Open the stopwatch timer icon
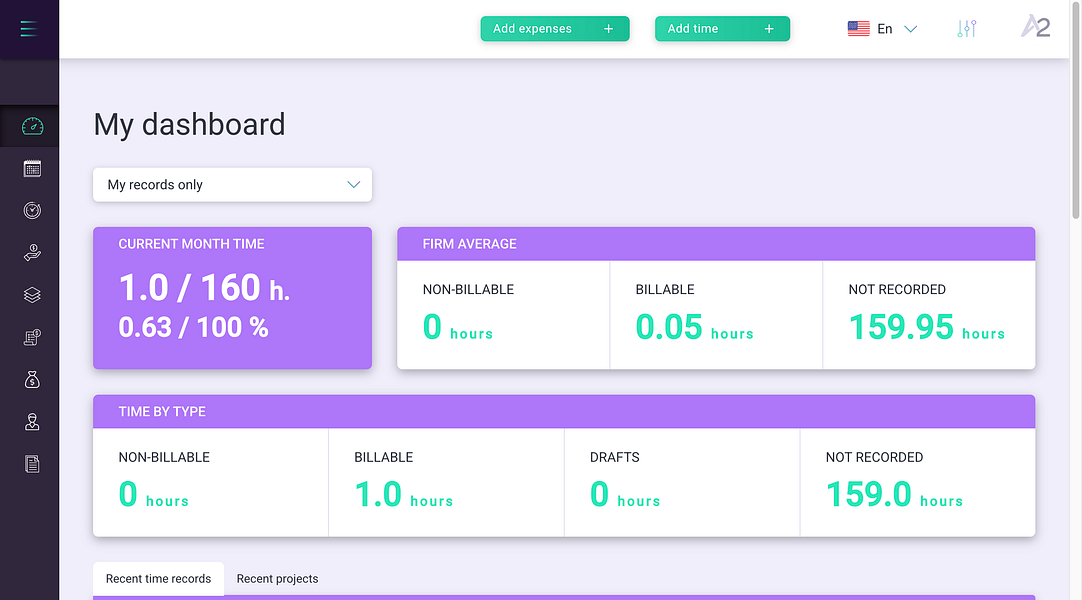Image resolution: width=1082 pixels, height=600 pixels. tap(32, 210)
